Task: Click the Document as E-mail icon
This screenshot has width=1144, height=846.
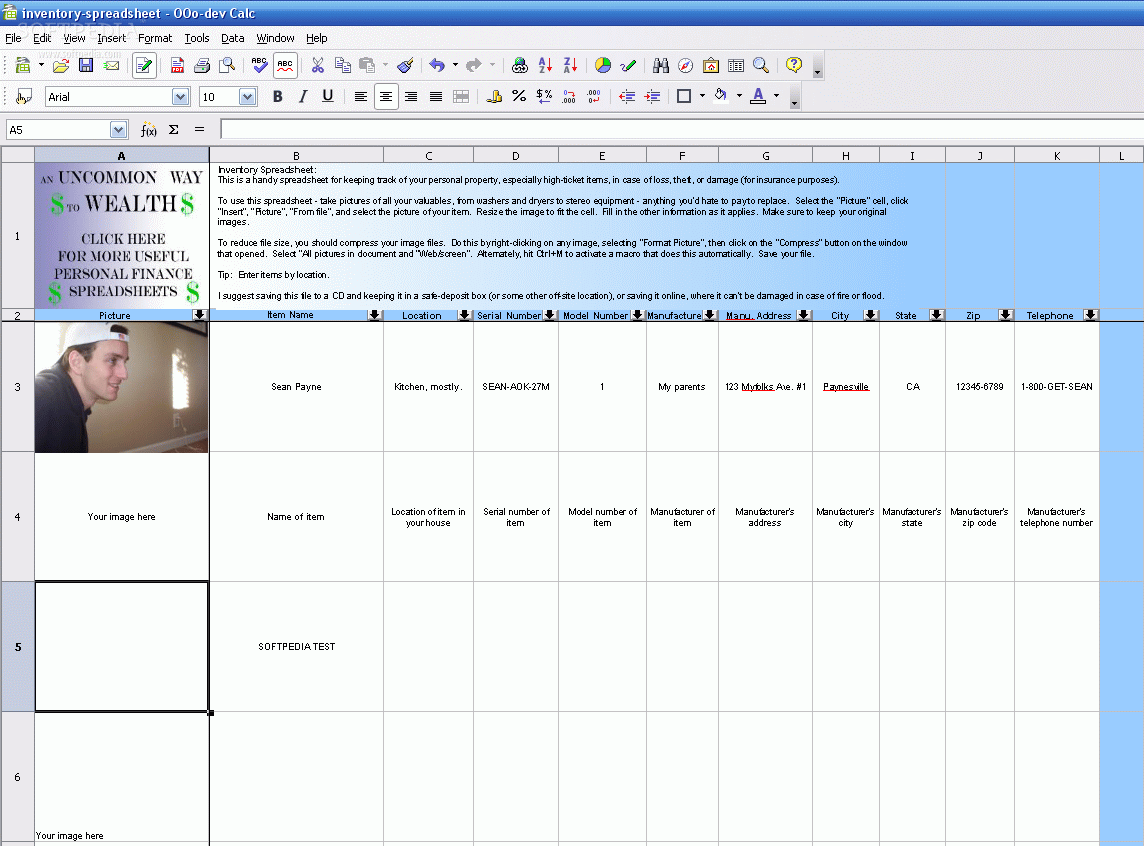Action: click(111, 66)
